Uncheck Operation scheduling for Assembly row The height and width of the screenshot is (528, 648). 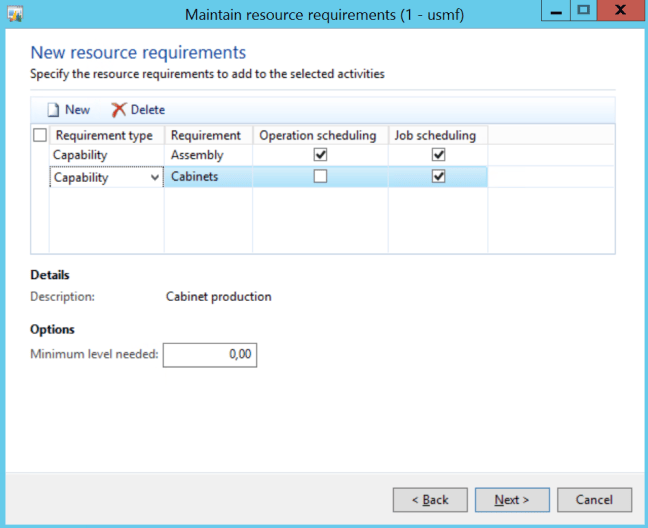(x=320, y=155)
